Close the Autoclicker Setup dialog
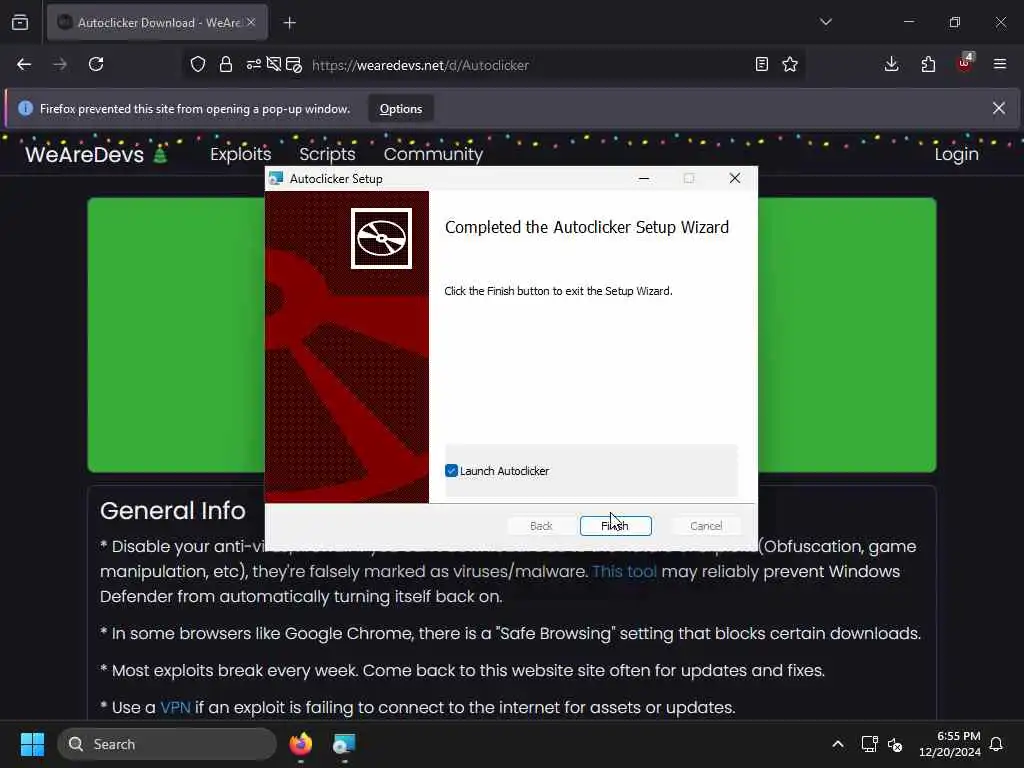 coord(735,178)
